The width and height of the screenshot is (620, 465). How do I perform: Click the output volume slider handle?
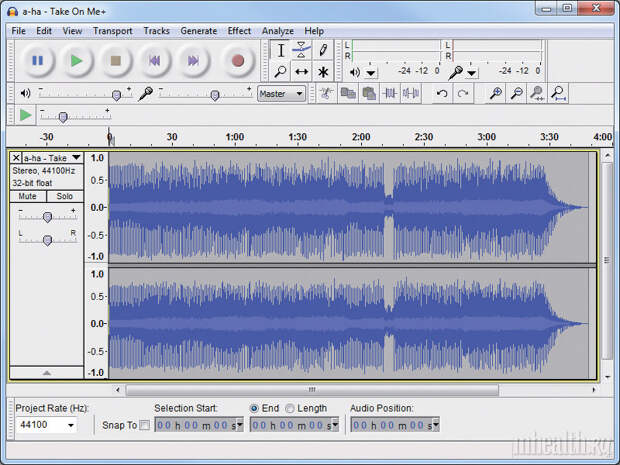(x=116, y=95)
